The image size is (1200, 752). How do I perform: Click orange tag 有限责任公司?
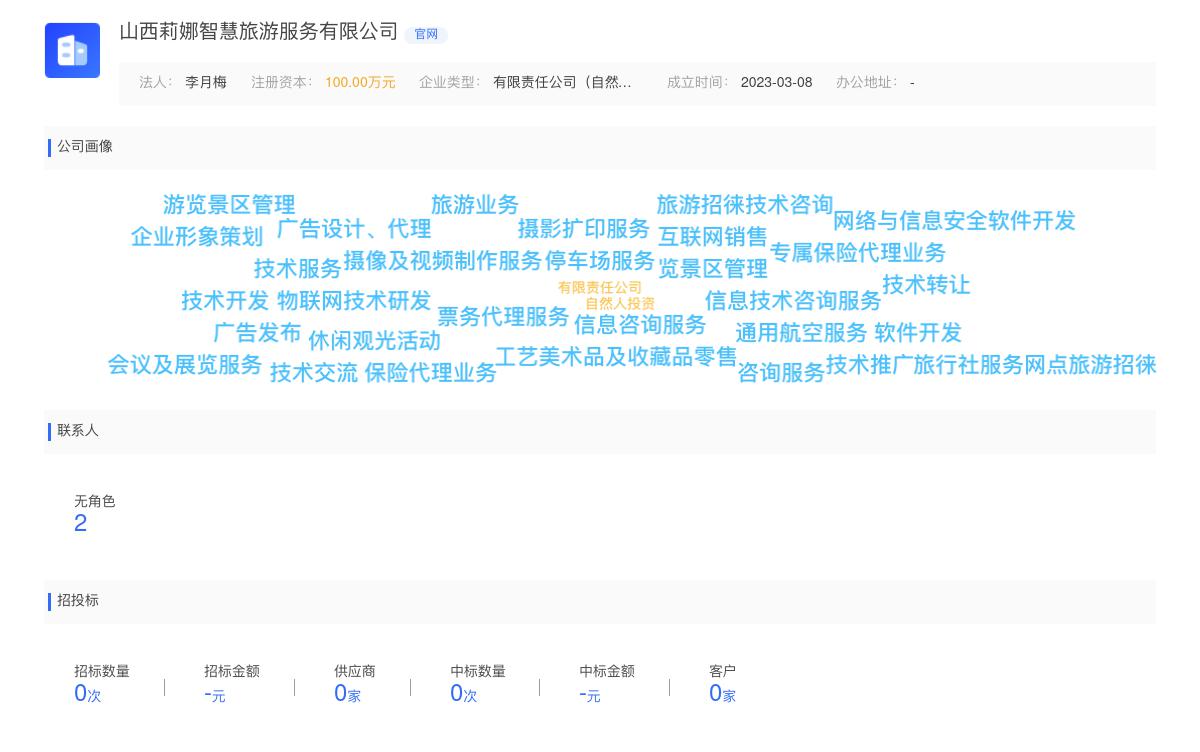(x=600, y=287)
